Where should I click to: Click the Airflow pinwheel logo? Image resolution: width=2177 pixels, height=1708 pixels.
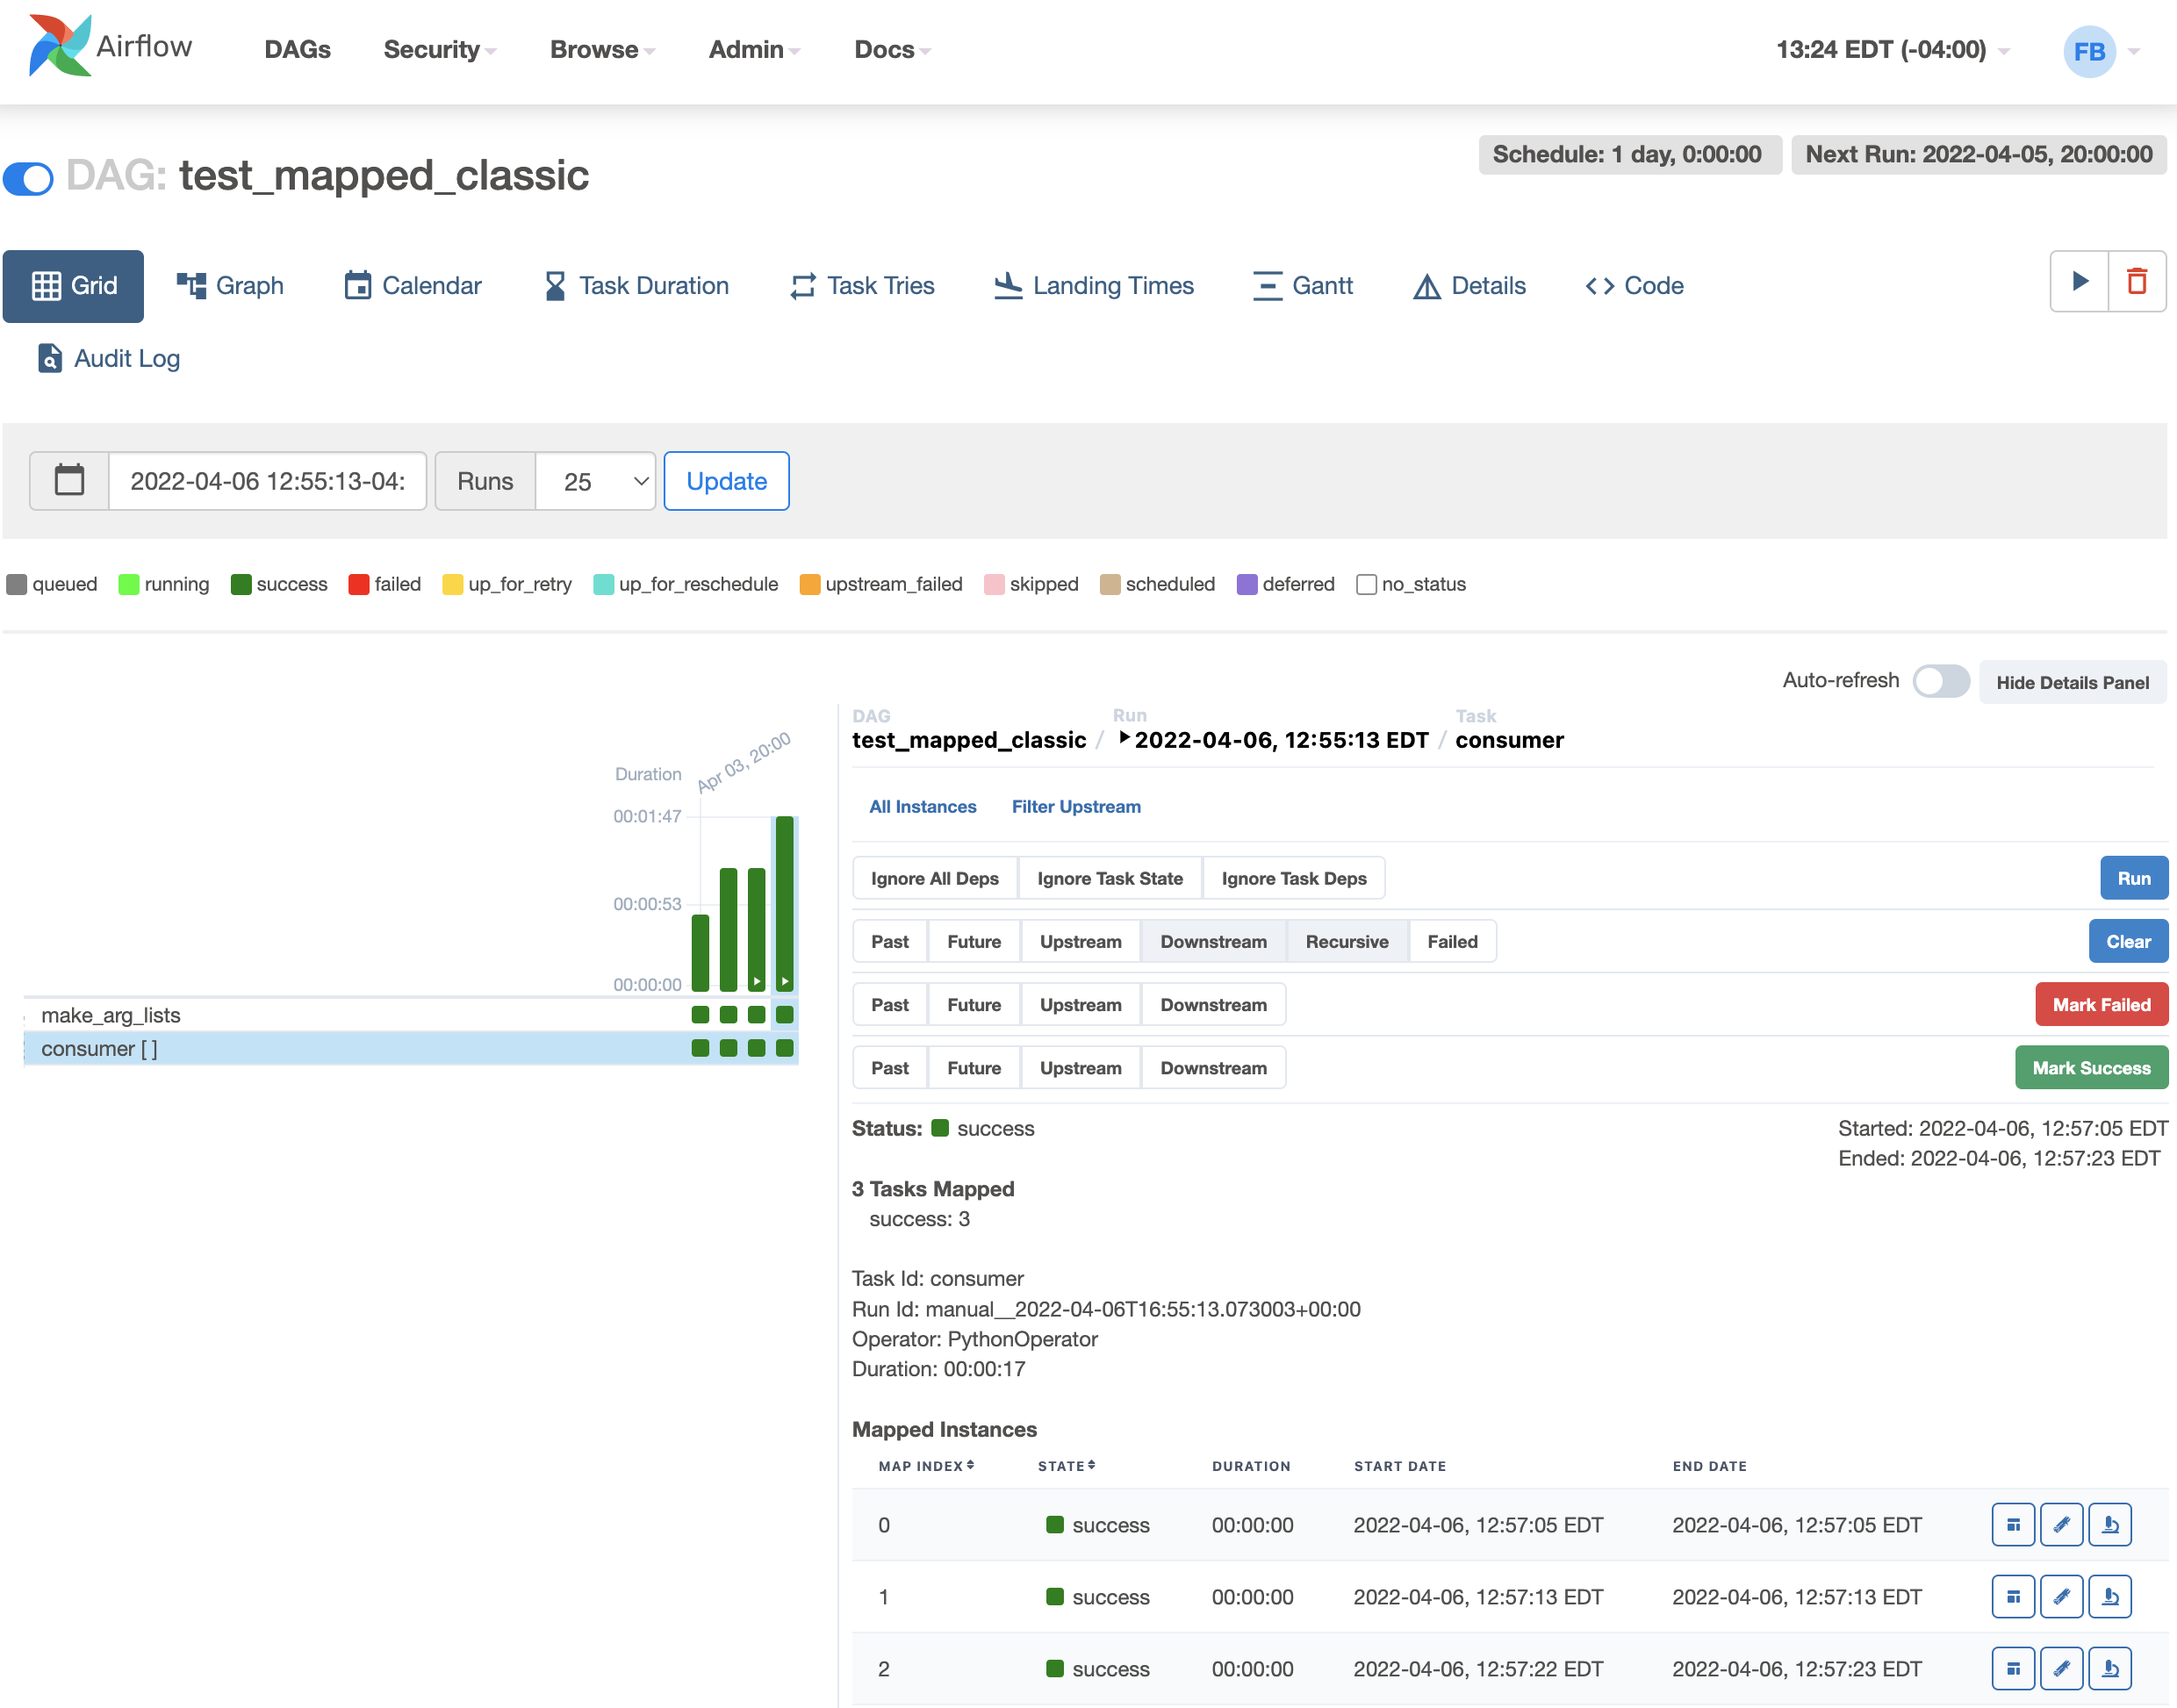tap(60, 46)
